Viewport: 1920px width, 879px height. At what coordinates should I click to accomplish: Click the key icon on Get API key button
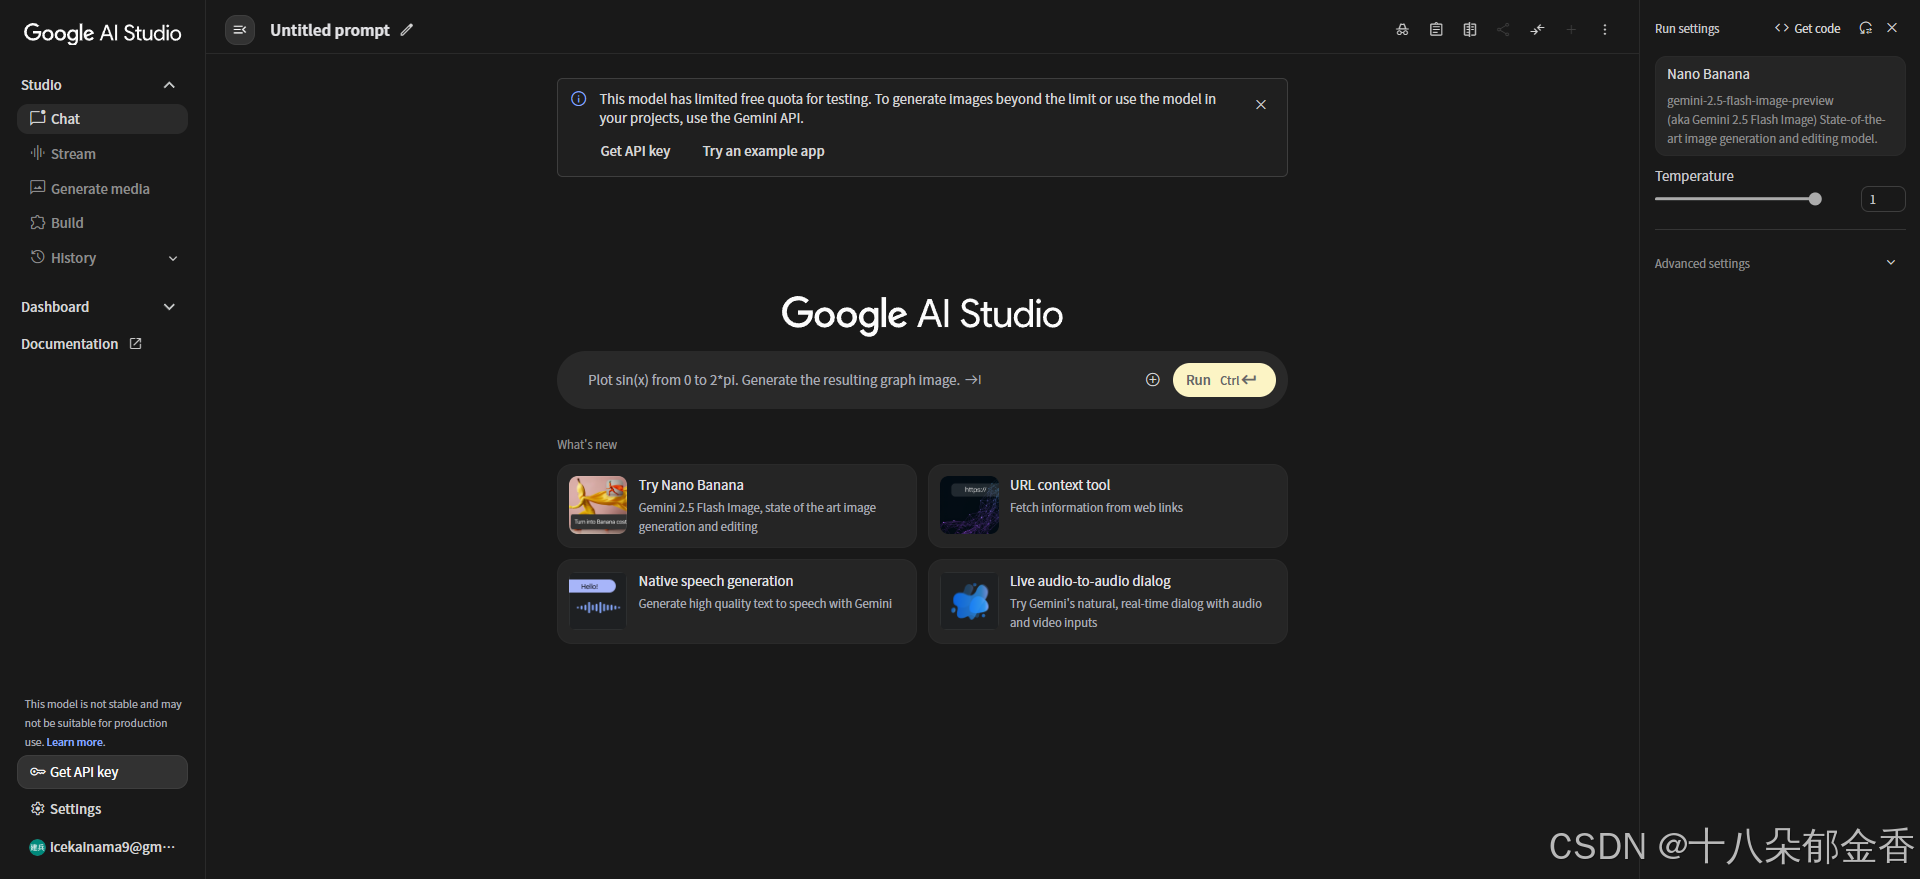37,772
